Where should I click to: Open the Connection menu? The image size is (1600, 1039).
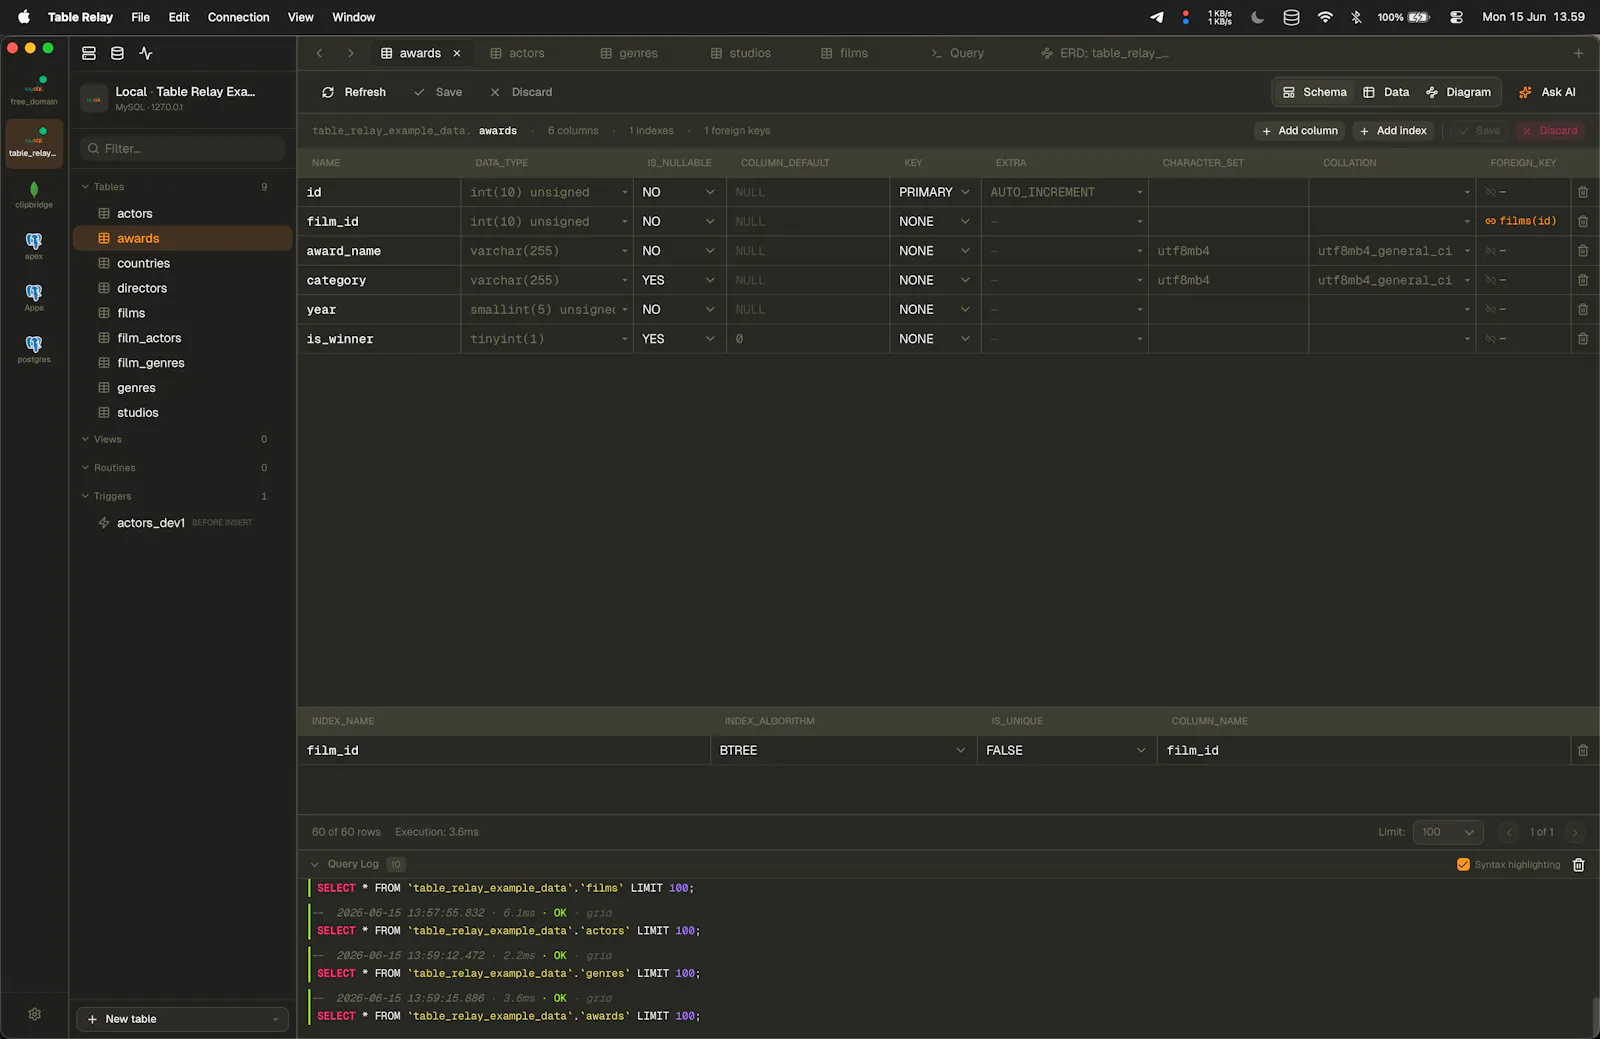tap(238, 17)
